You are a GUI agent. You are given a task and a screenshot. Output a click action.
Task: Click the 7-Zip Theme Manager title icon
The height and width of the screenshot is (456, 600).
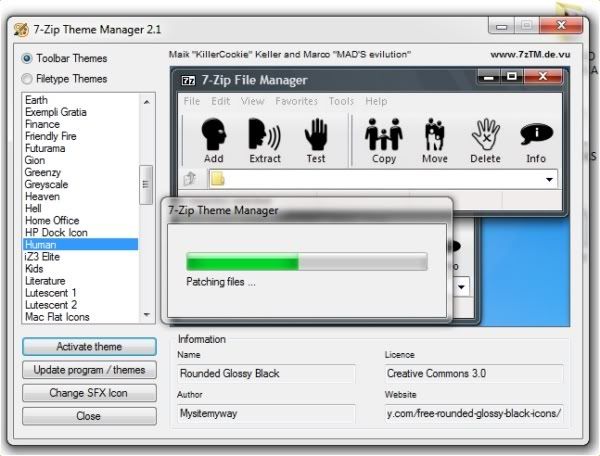pos(21,29)
